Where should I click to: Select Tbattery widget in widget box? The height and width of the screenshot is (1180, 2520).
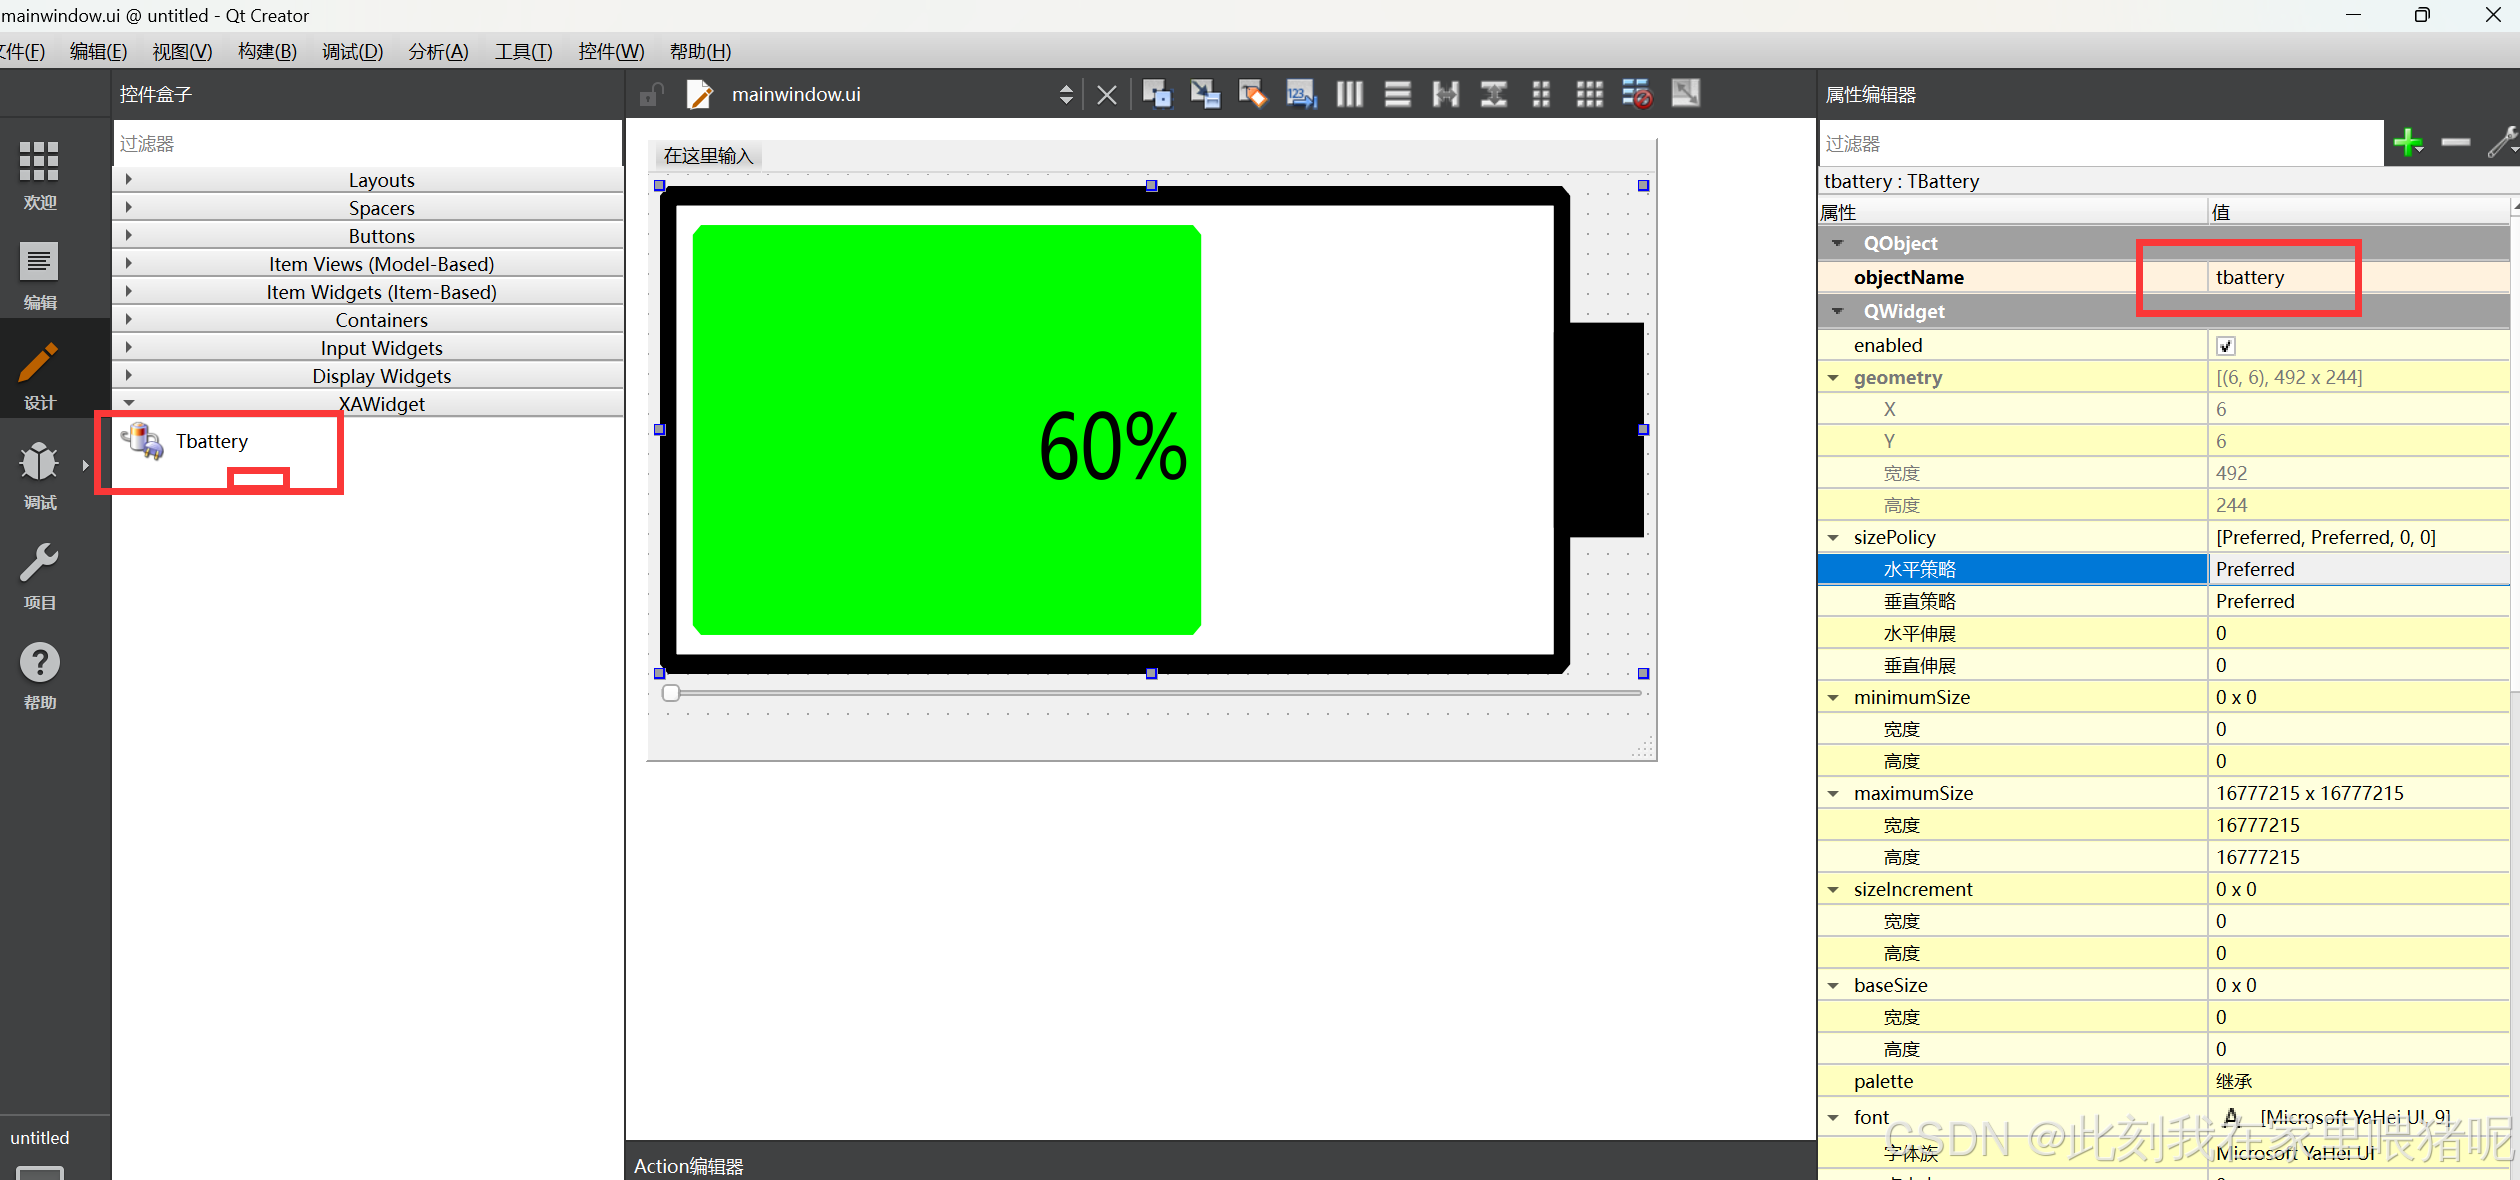[x=211, y=441]
